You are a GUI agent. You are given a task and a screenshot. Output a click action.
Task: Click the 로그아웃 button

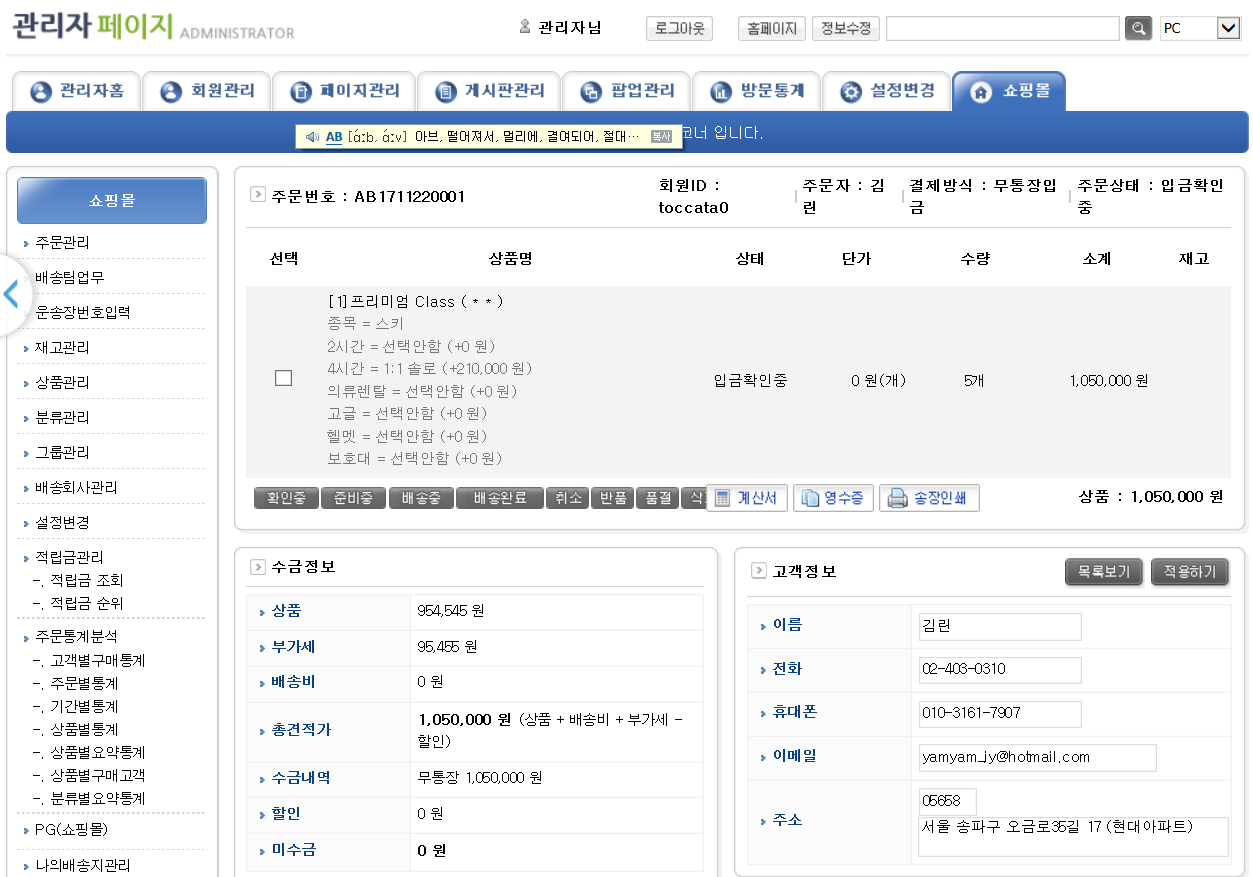point(680,28)
